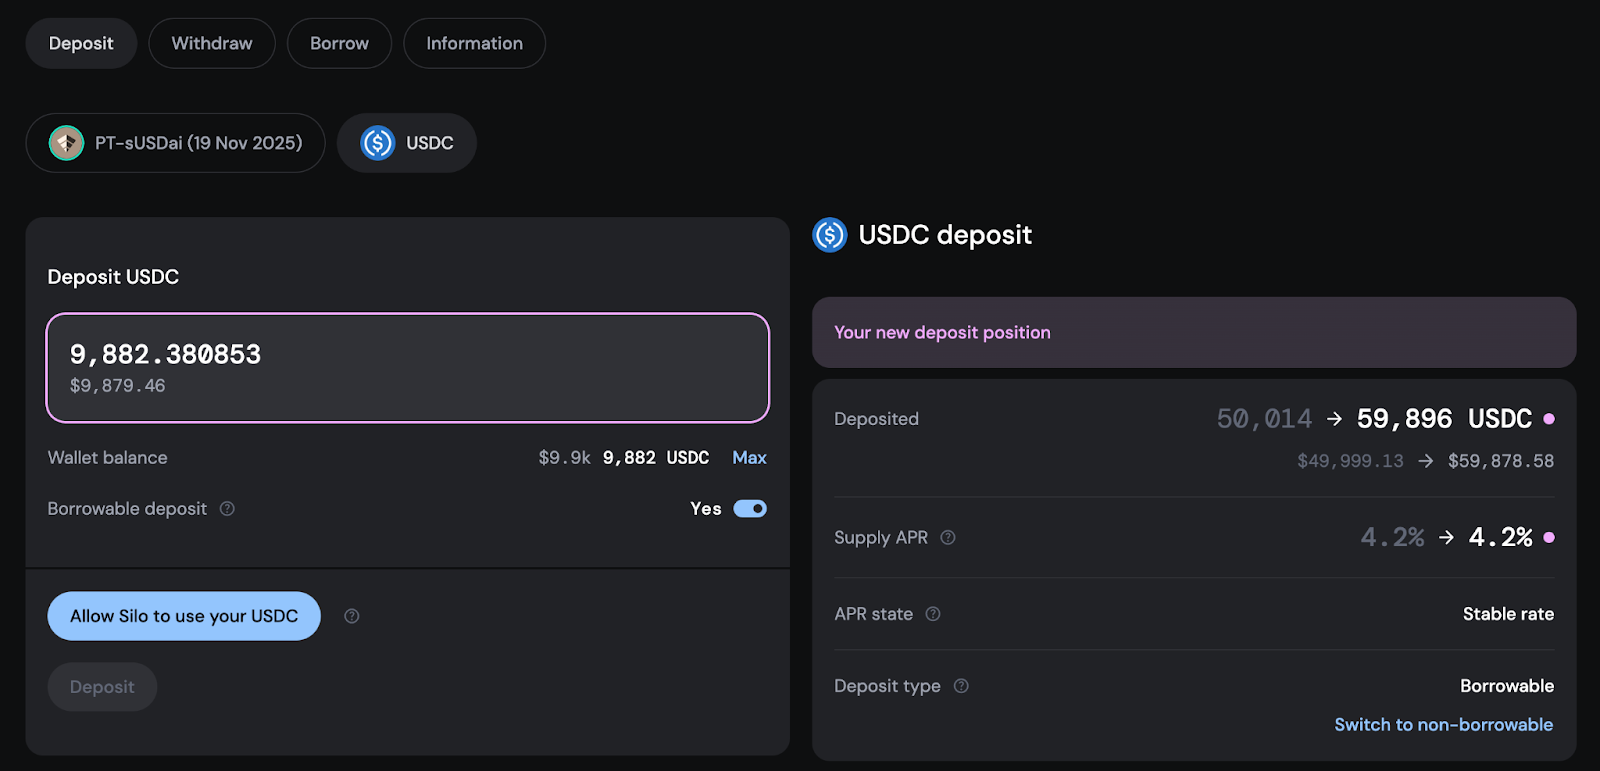The width and height of the screenshot is (1600, 771).
Task: Click the USDC logo beside deposit heading
Action: click(x=830, y=235)
